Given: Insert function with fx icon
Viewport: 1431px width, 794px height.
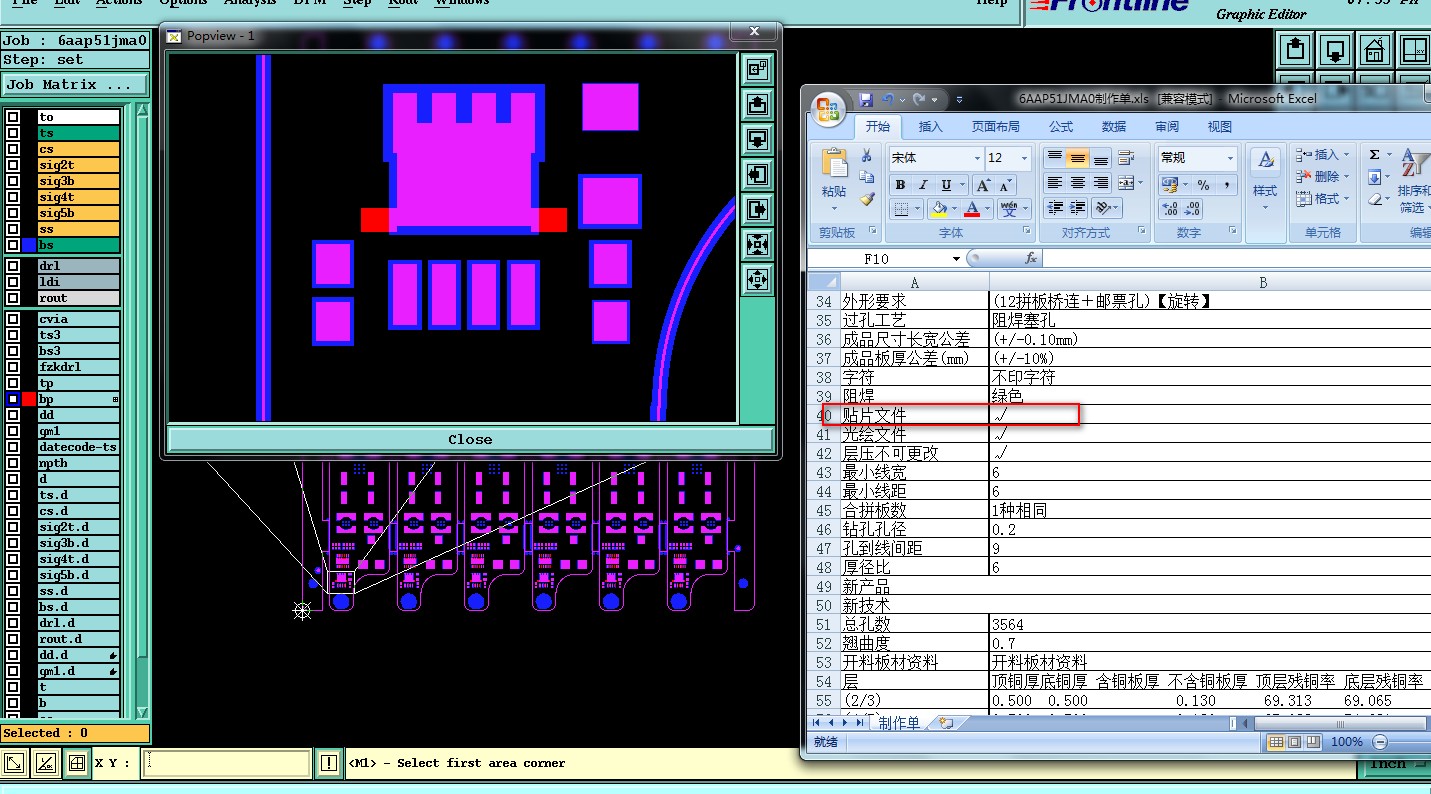Looking at the screenshot, I should 1032,258.
